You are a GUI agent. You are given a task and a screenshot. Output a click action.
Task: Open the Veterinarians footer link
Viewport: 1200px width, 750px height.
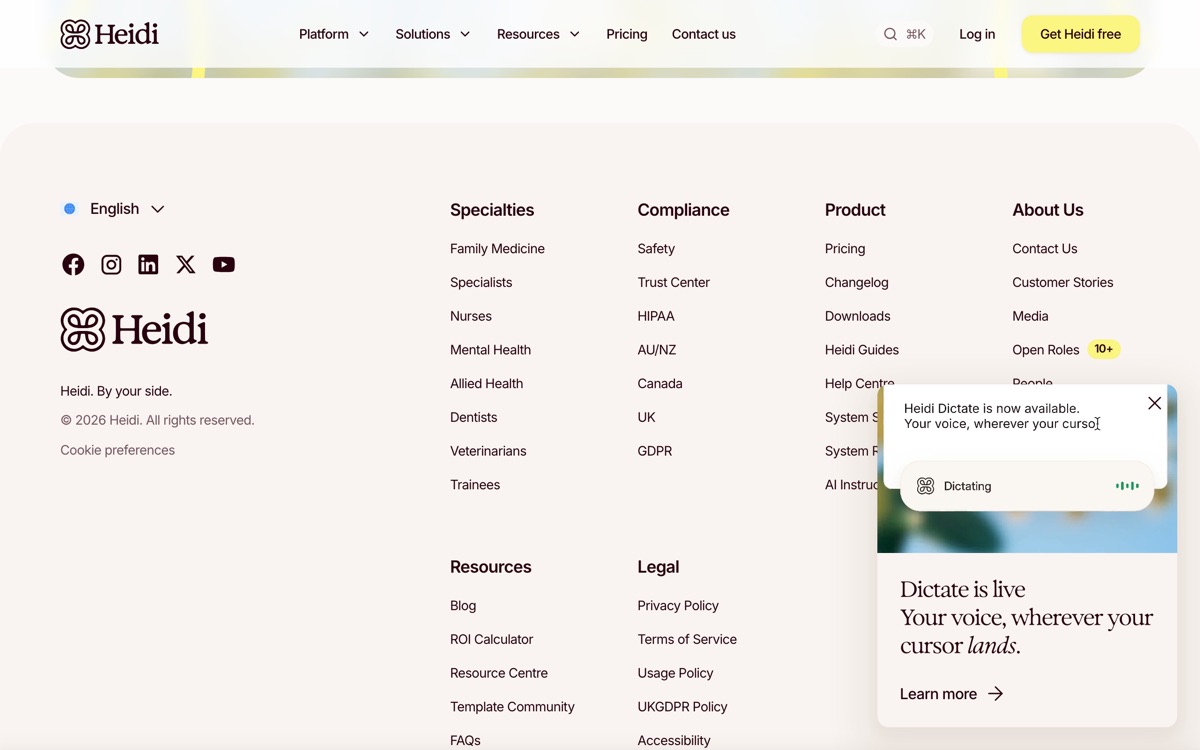point(488,451)
